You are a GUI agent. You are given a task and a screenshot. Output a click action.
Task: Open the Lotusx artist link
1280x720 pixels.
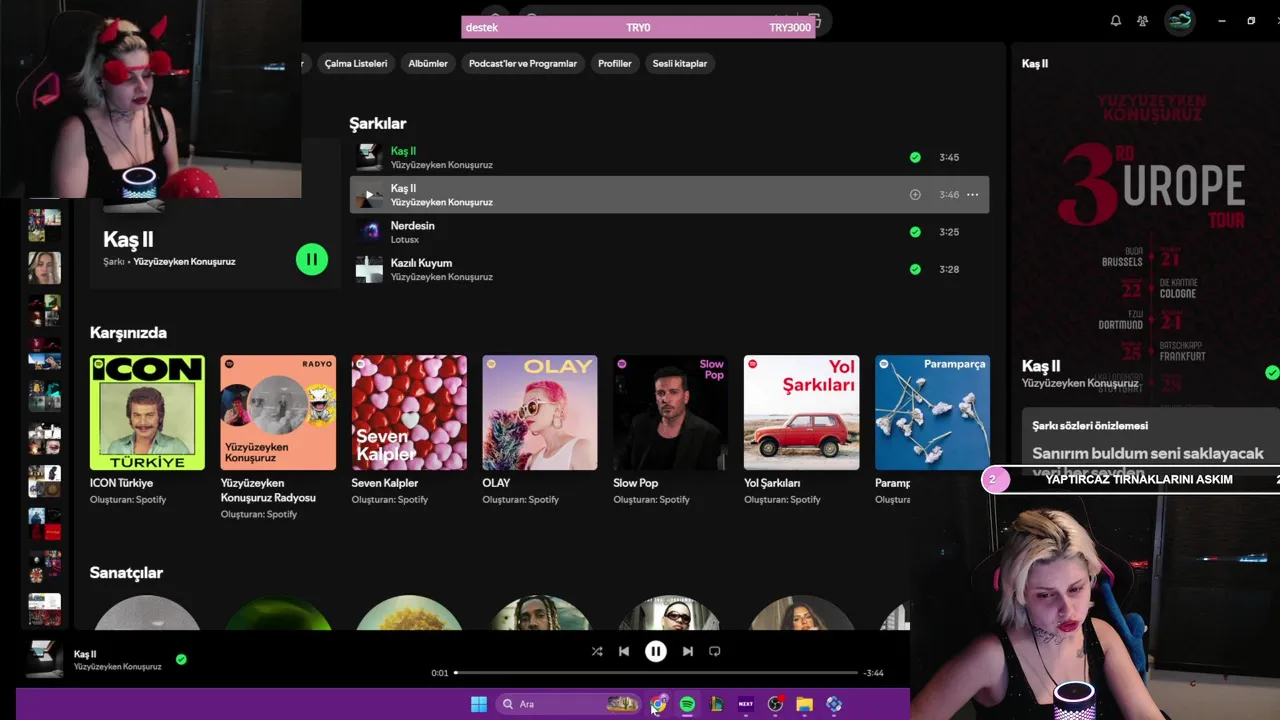pos(405,240)
